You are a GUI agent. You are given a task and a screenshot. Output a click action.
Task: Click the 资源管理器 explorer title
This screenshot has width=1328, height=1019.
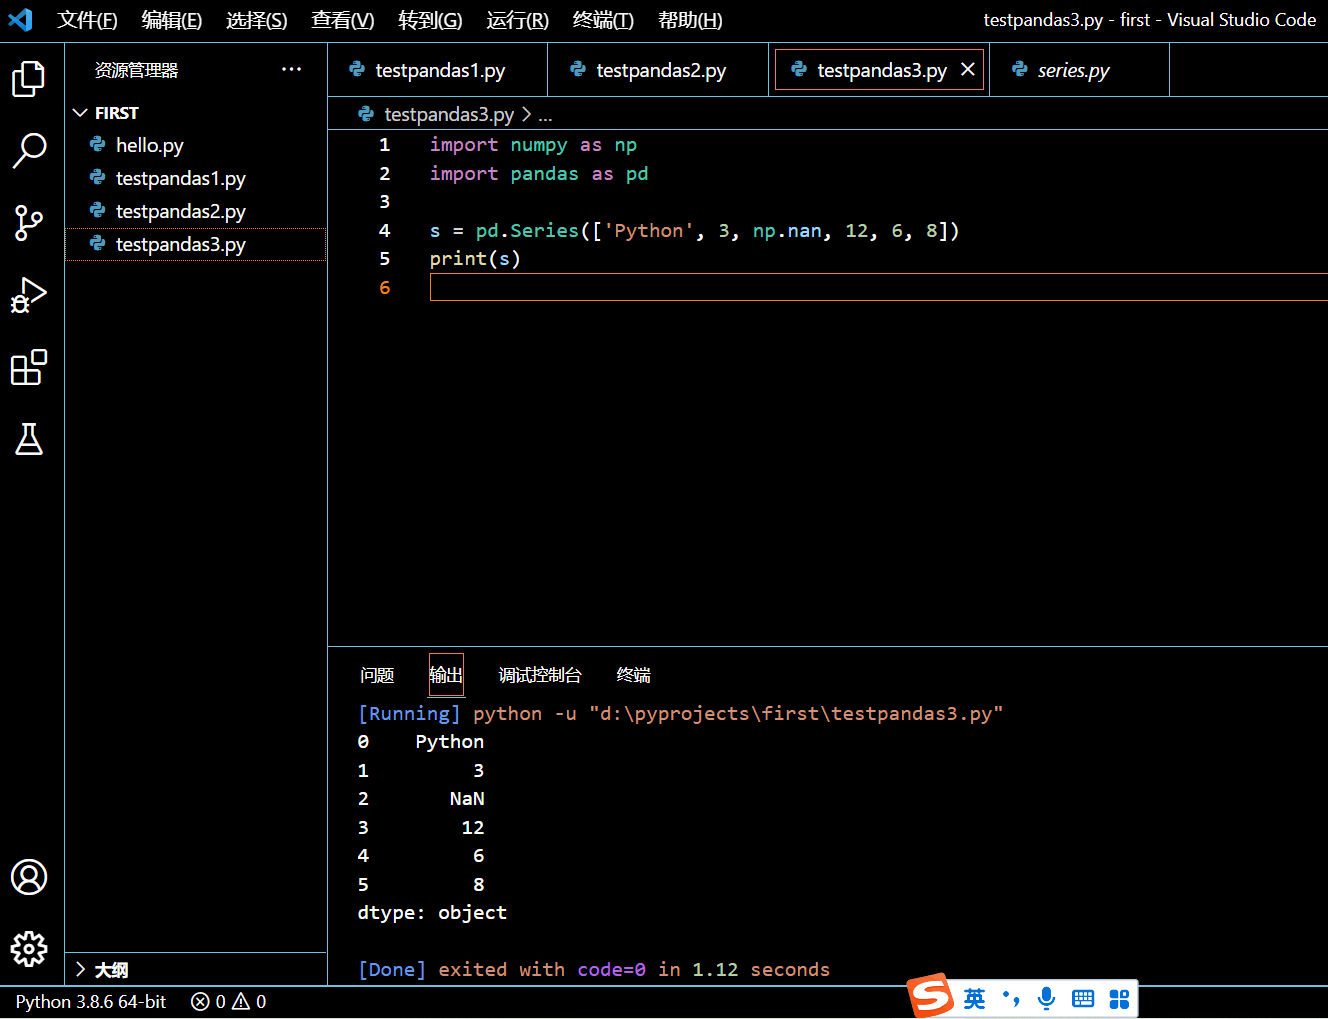coord(136,70)
